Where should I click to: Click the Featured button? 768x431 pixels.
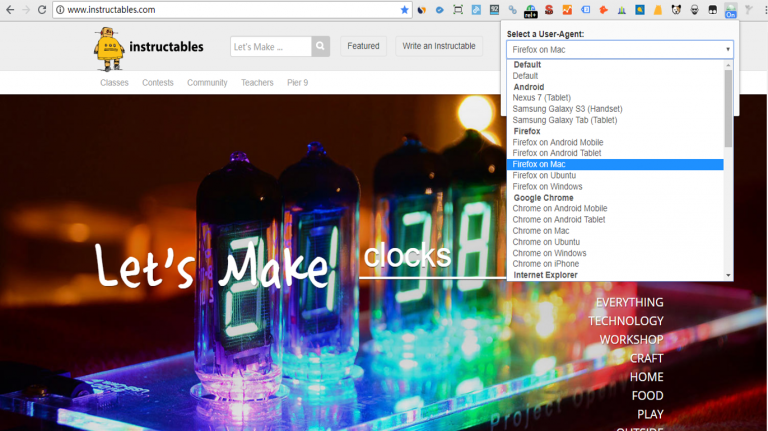pos(363,46)
